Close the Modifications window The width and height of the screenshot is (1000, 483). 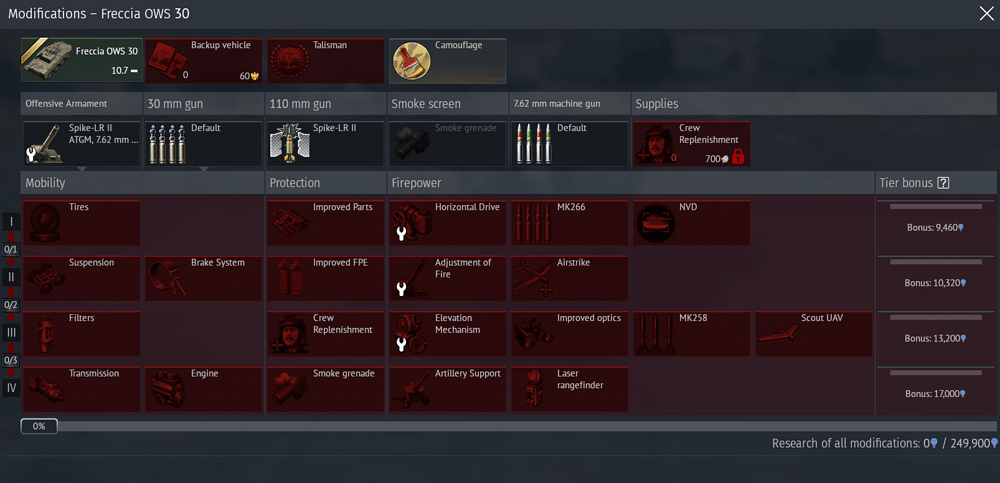click(986, 13)
